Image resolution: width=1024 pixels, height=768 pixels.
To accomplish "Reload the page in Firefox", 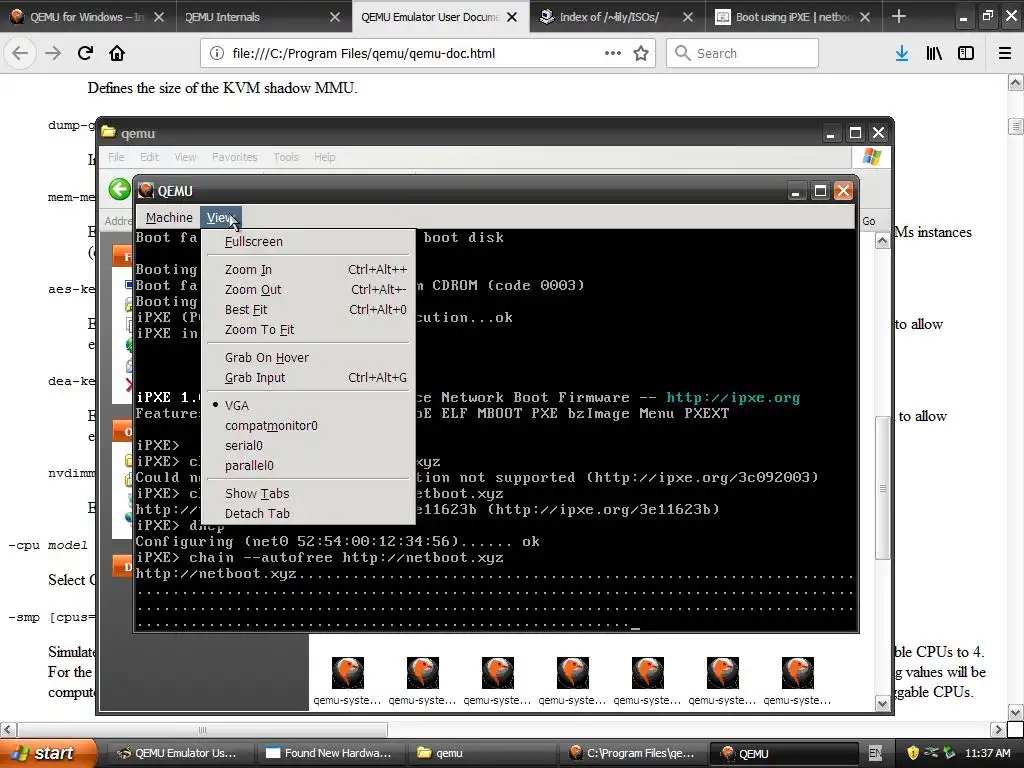I will (85, 53).
